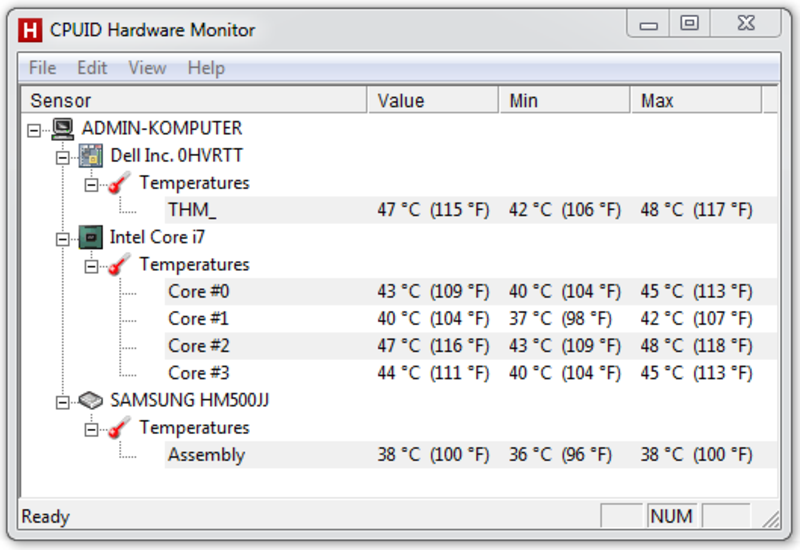Collapse the SAMSUNG HM500JJ node
This screenshot has height=550, width=800.
[x=62, y=403]
